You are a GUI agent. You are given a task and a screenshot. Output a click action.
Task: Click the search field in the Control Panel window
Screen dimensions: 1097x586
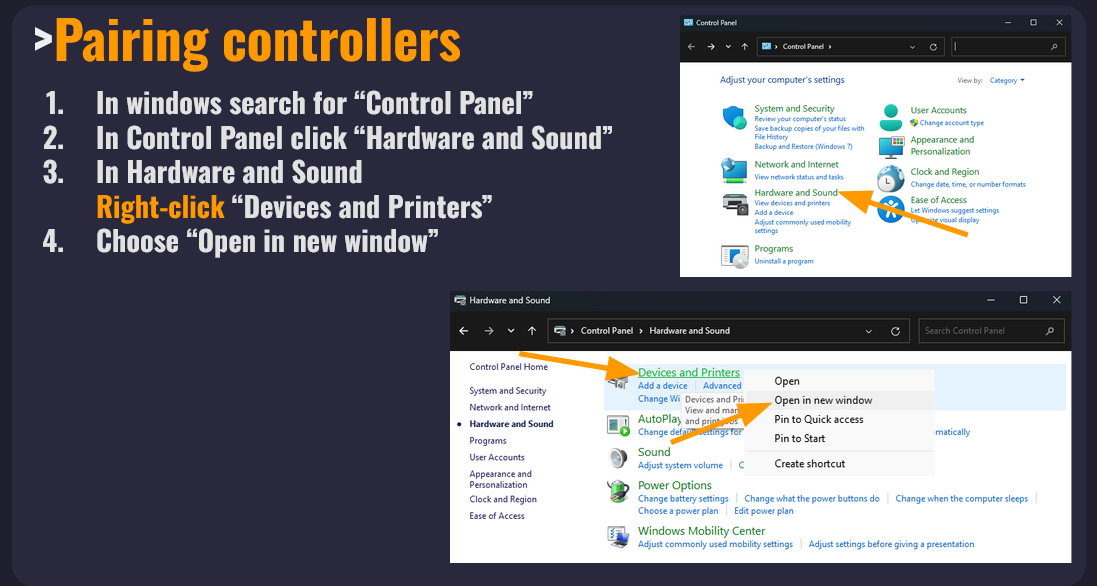tap(1009, 47)
